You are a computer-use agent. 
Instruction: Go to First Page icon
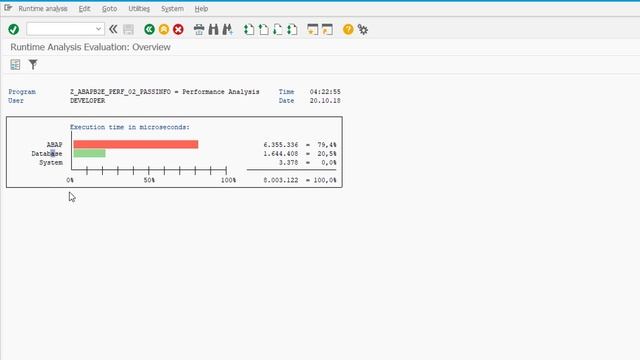(x=249, y=29)
